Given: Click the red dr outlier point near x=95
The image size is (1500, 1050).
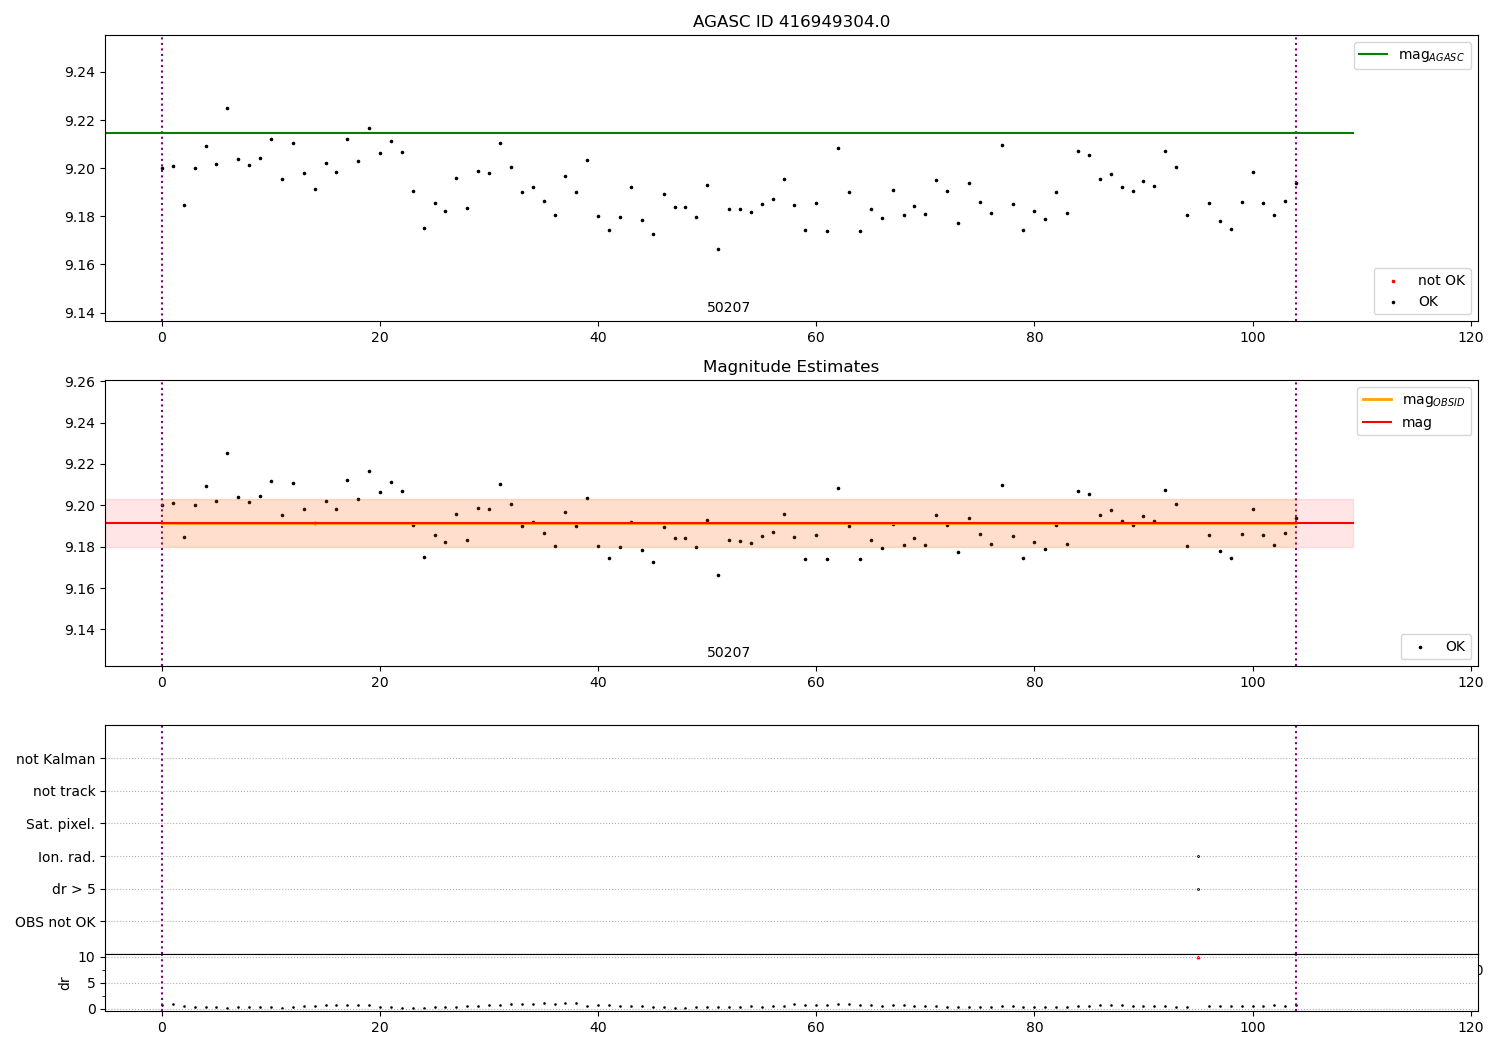Looking at the screenshot, I should [1198, 958].
